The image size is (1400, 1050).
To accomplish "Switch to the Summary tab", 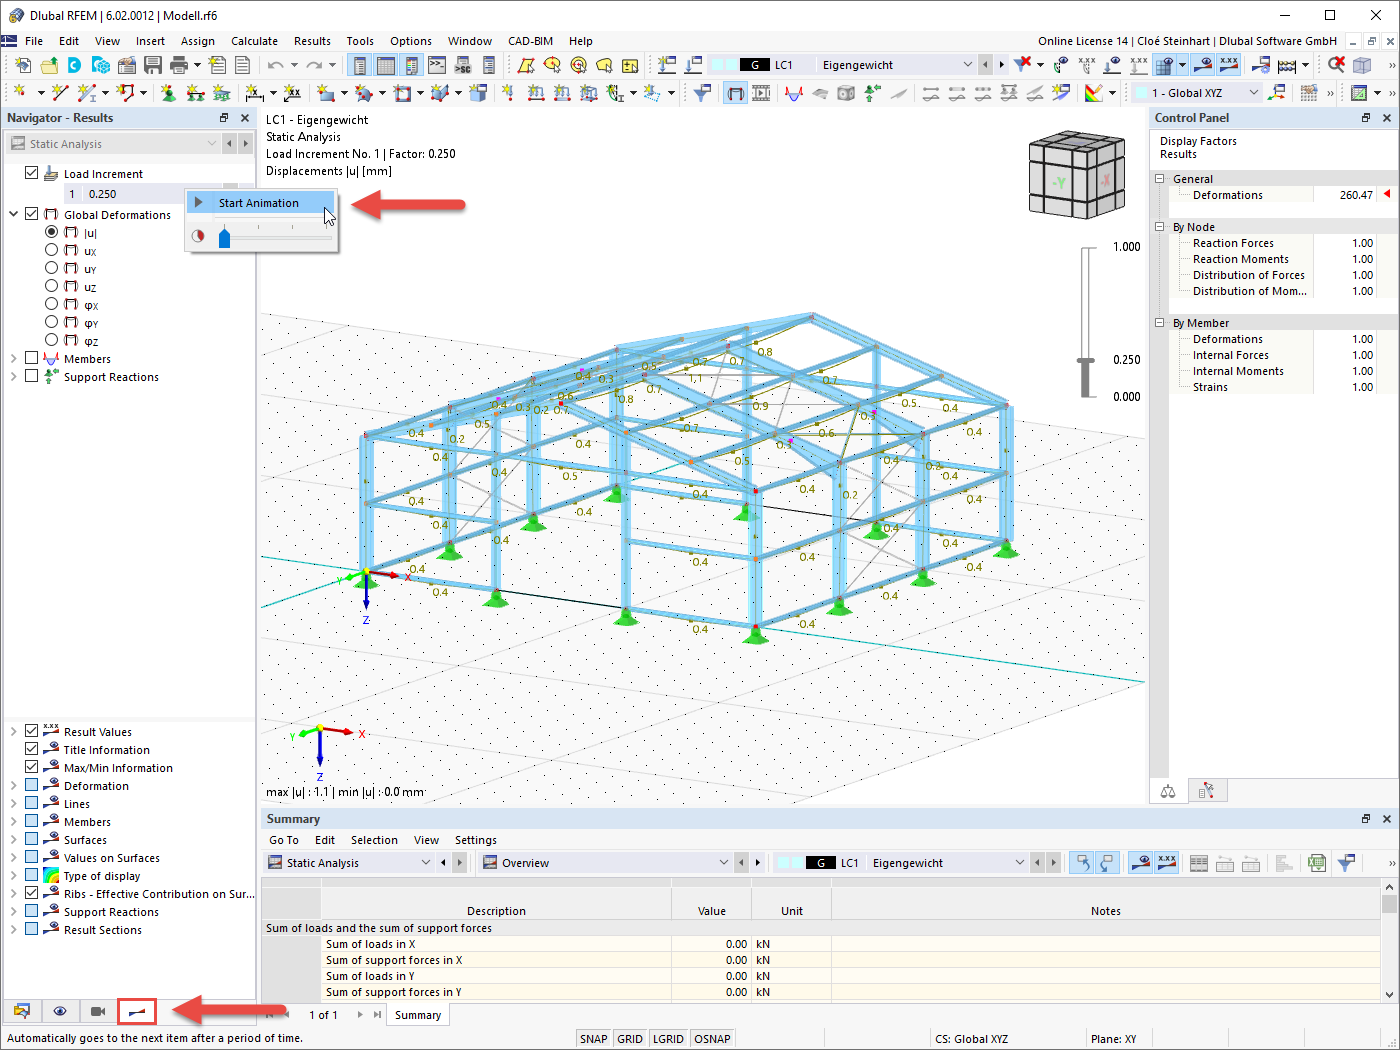I will coord(417,1014).
